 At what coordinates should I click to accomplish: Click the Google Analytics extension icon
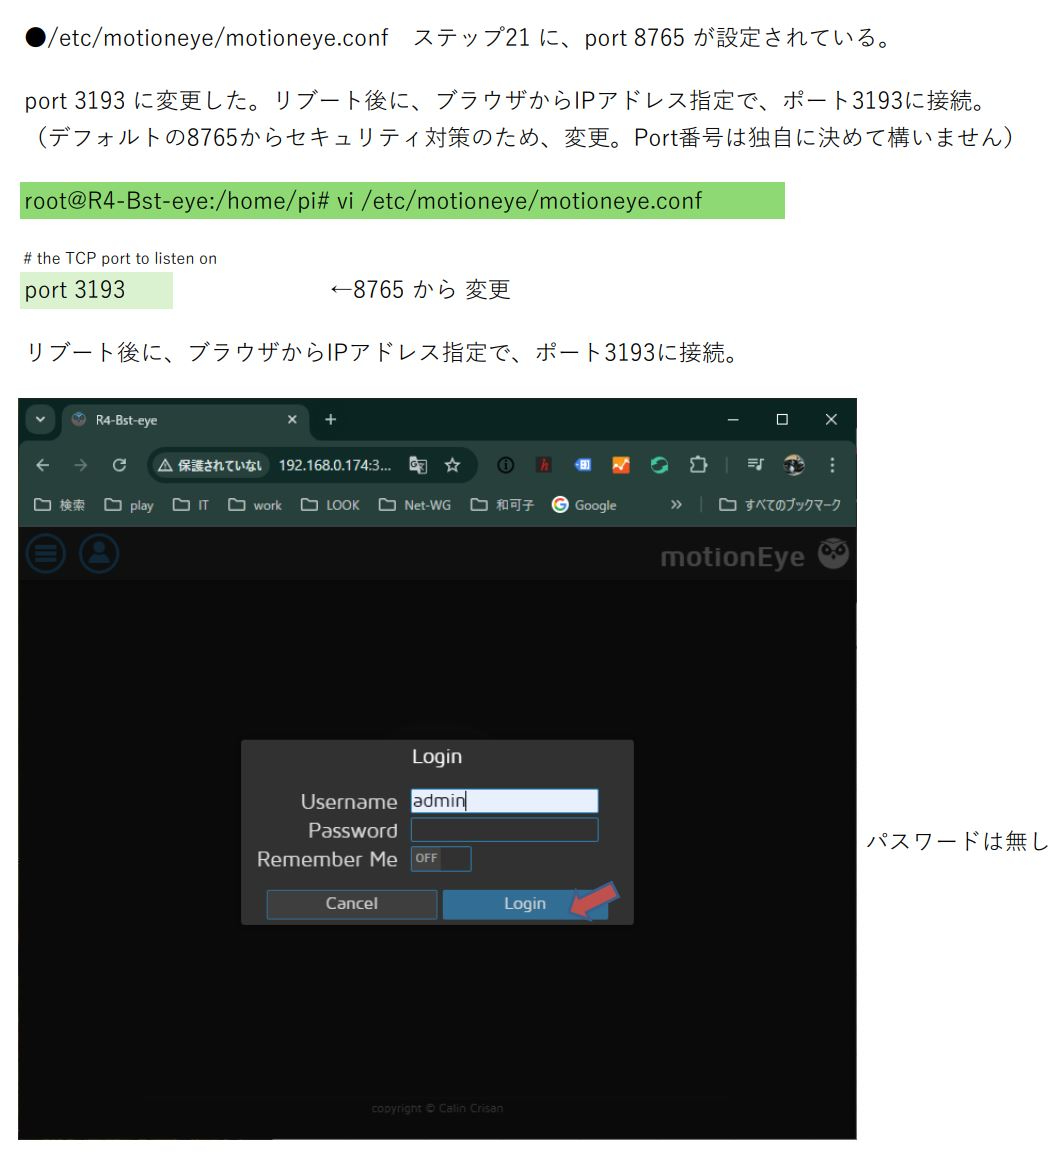tap(620, 465)
